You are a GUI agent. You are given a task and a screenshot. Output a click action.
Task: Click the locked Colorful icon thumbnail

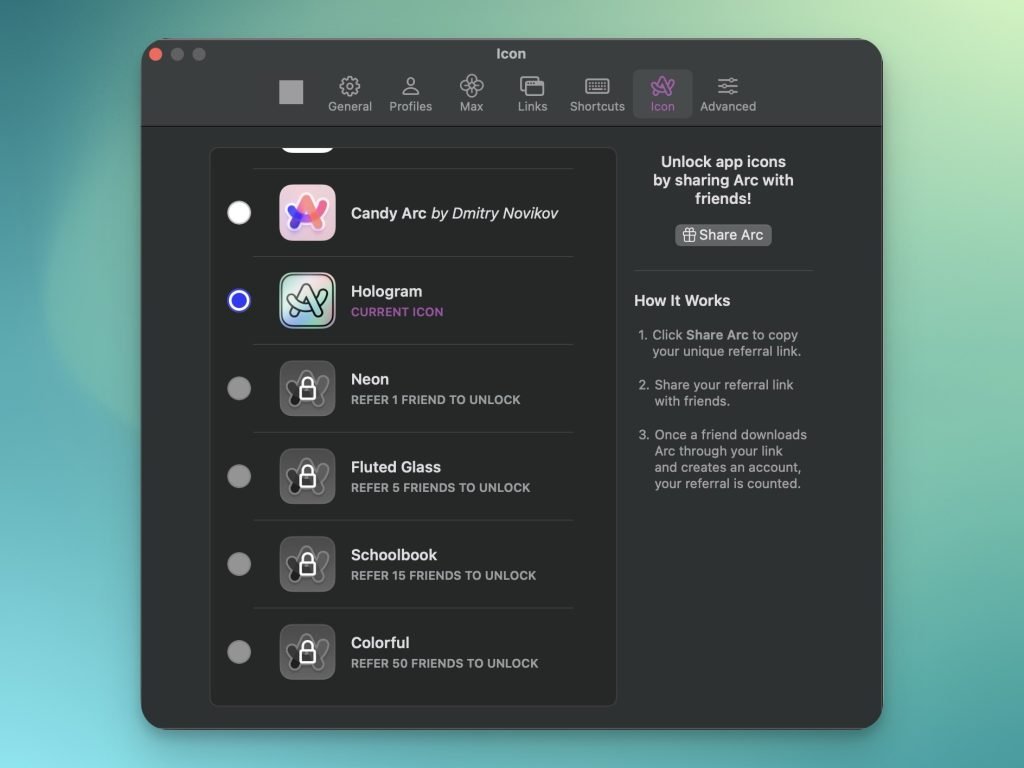[308, 652]
